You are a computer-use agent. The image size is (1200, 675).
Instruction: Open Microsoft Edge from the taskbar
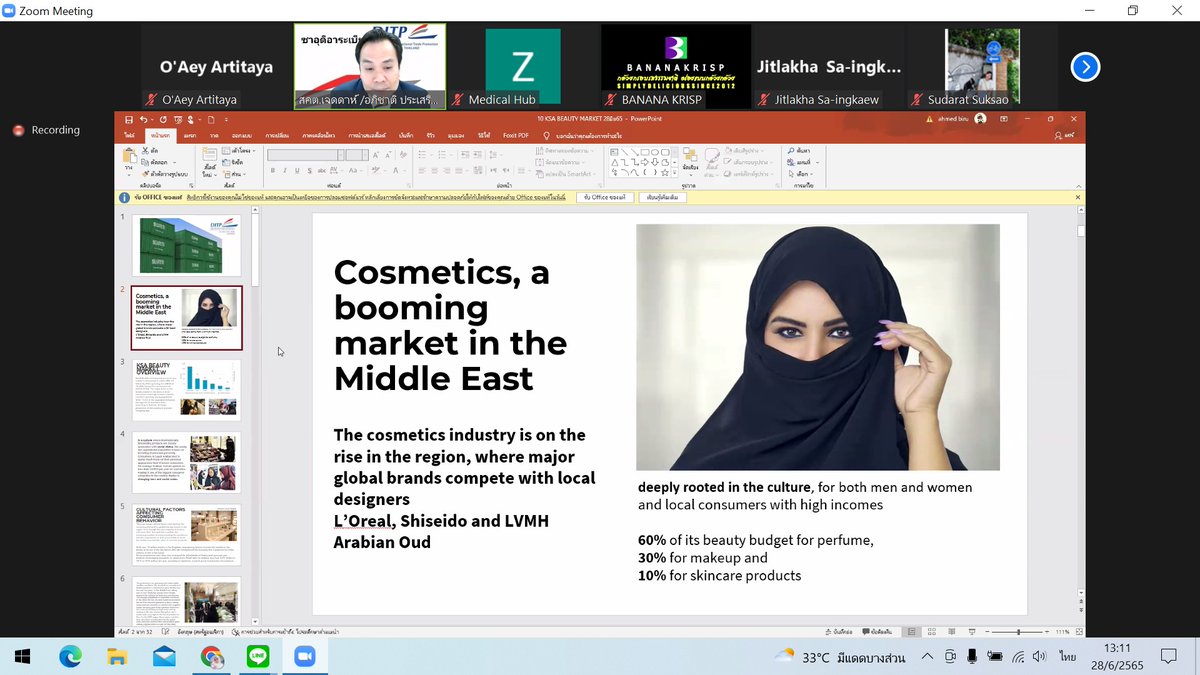tap(70, 657)
